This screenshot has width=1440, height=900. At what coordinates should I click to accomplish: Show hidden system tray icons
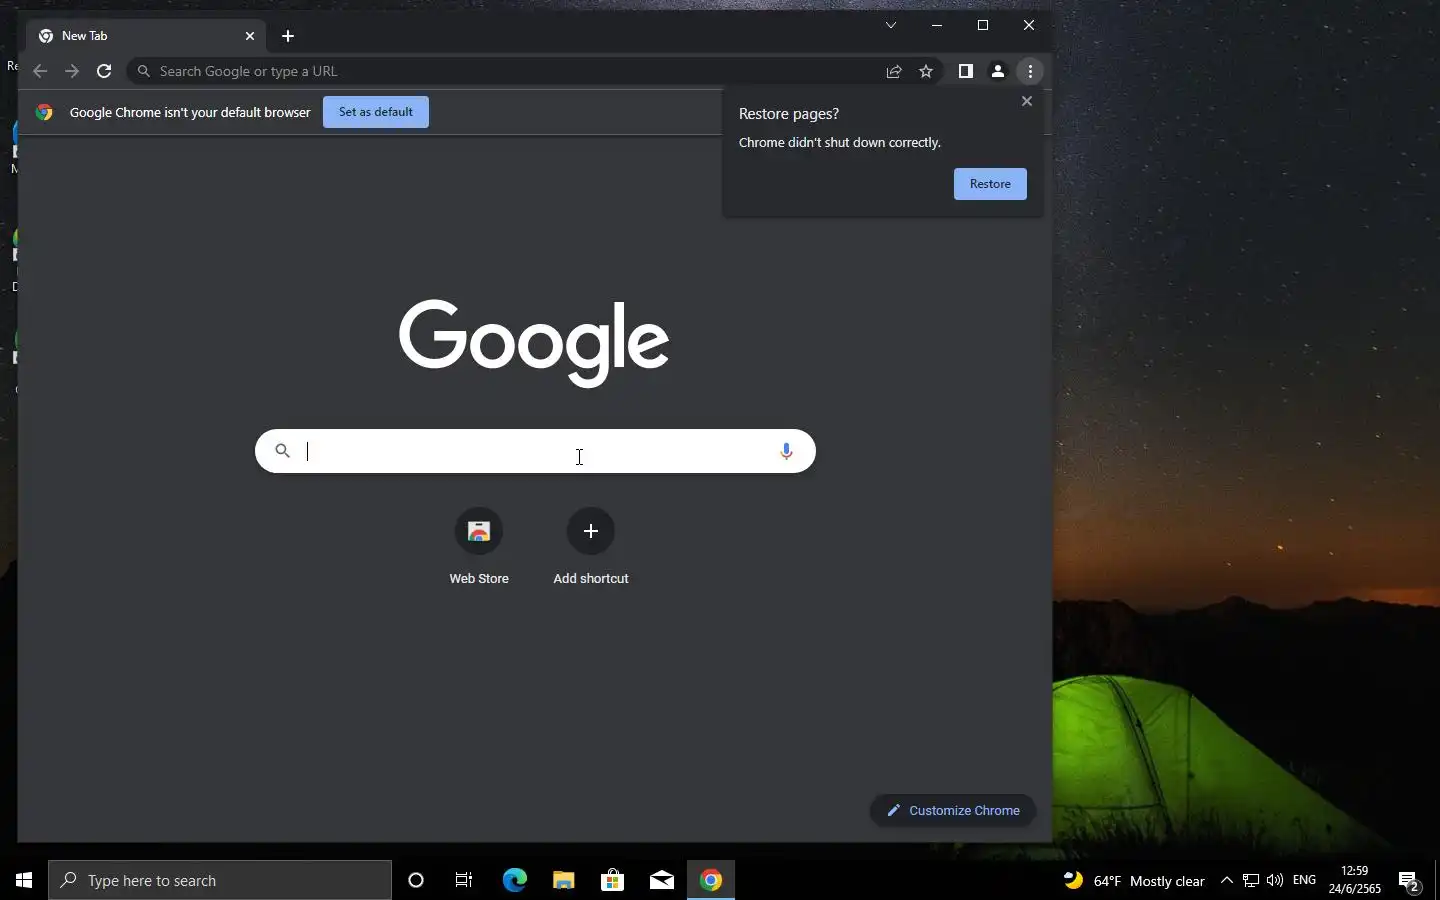pos(1227,880)
